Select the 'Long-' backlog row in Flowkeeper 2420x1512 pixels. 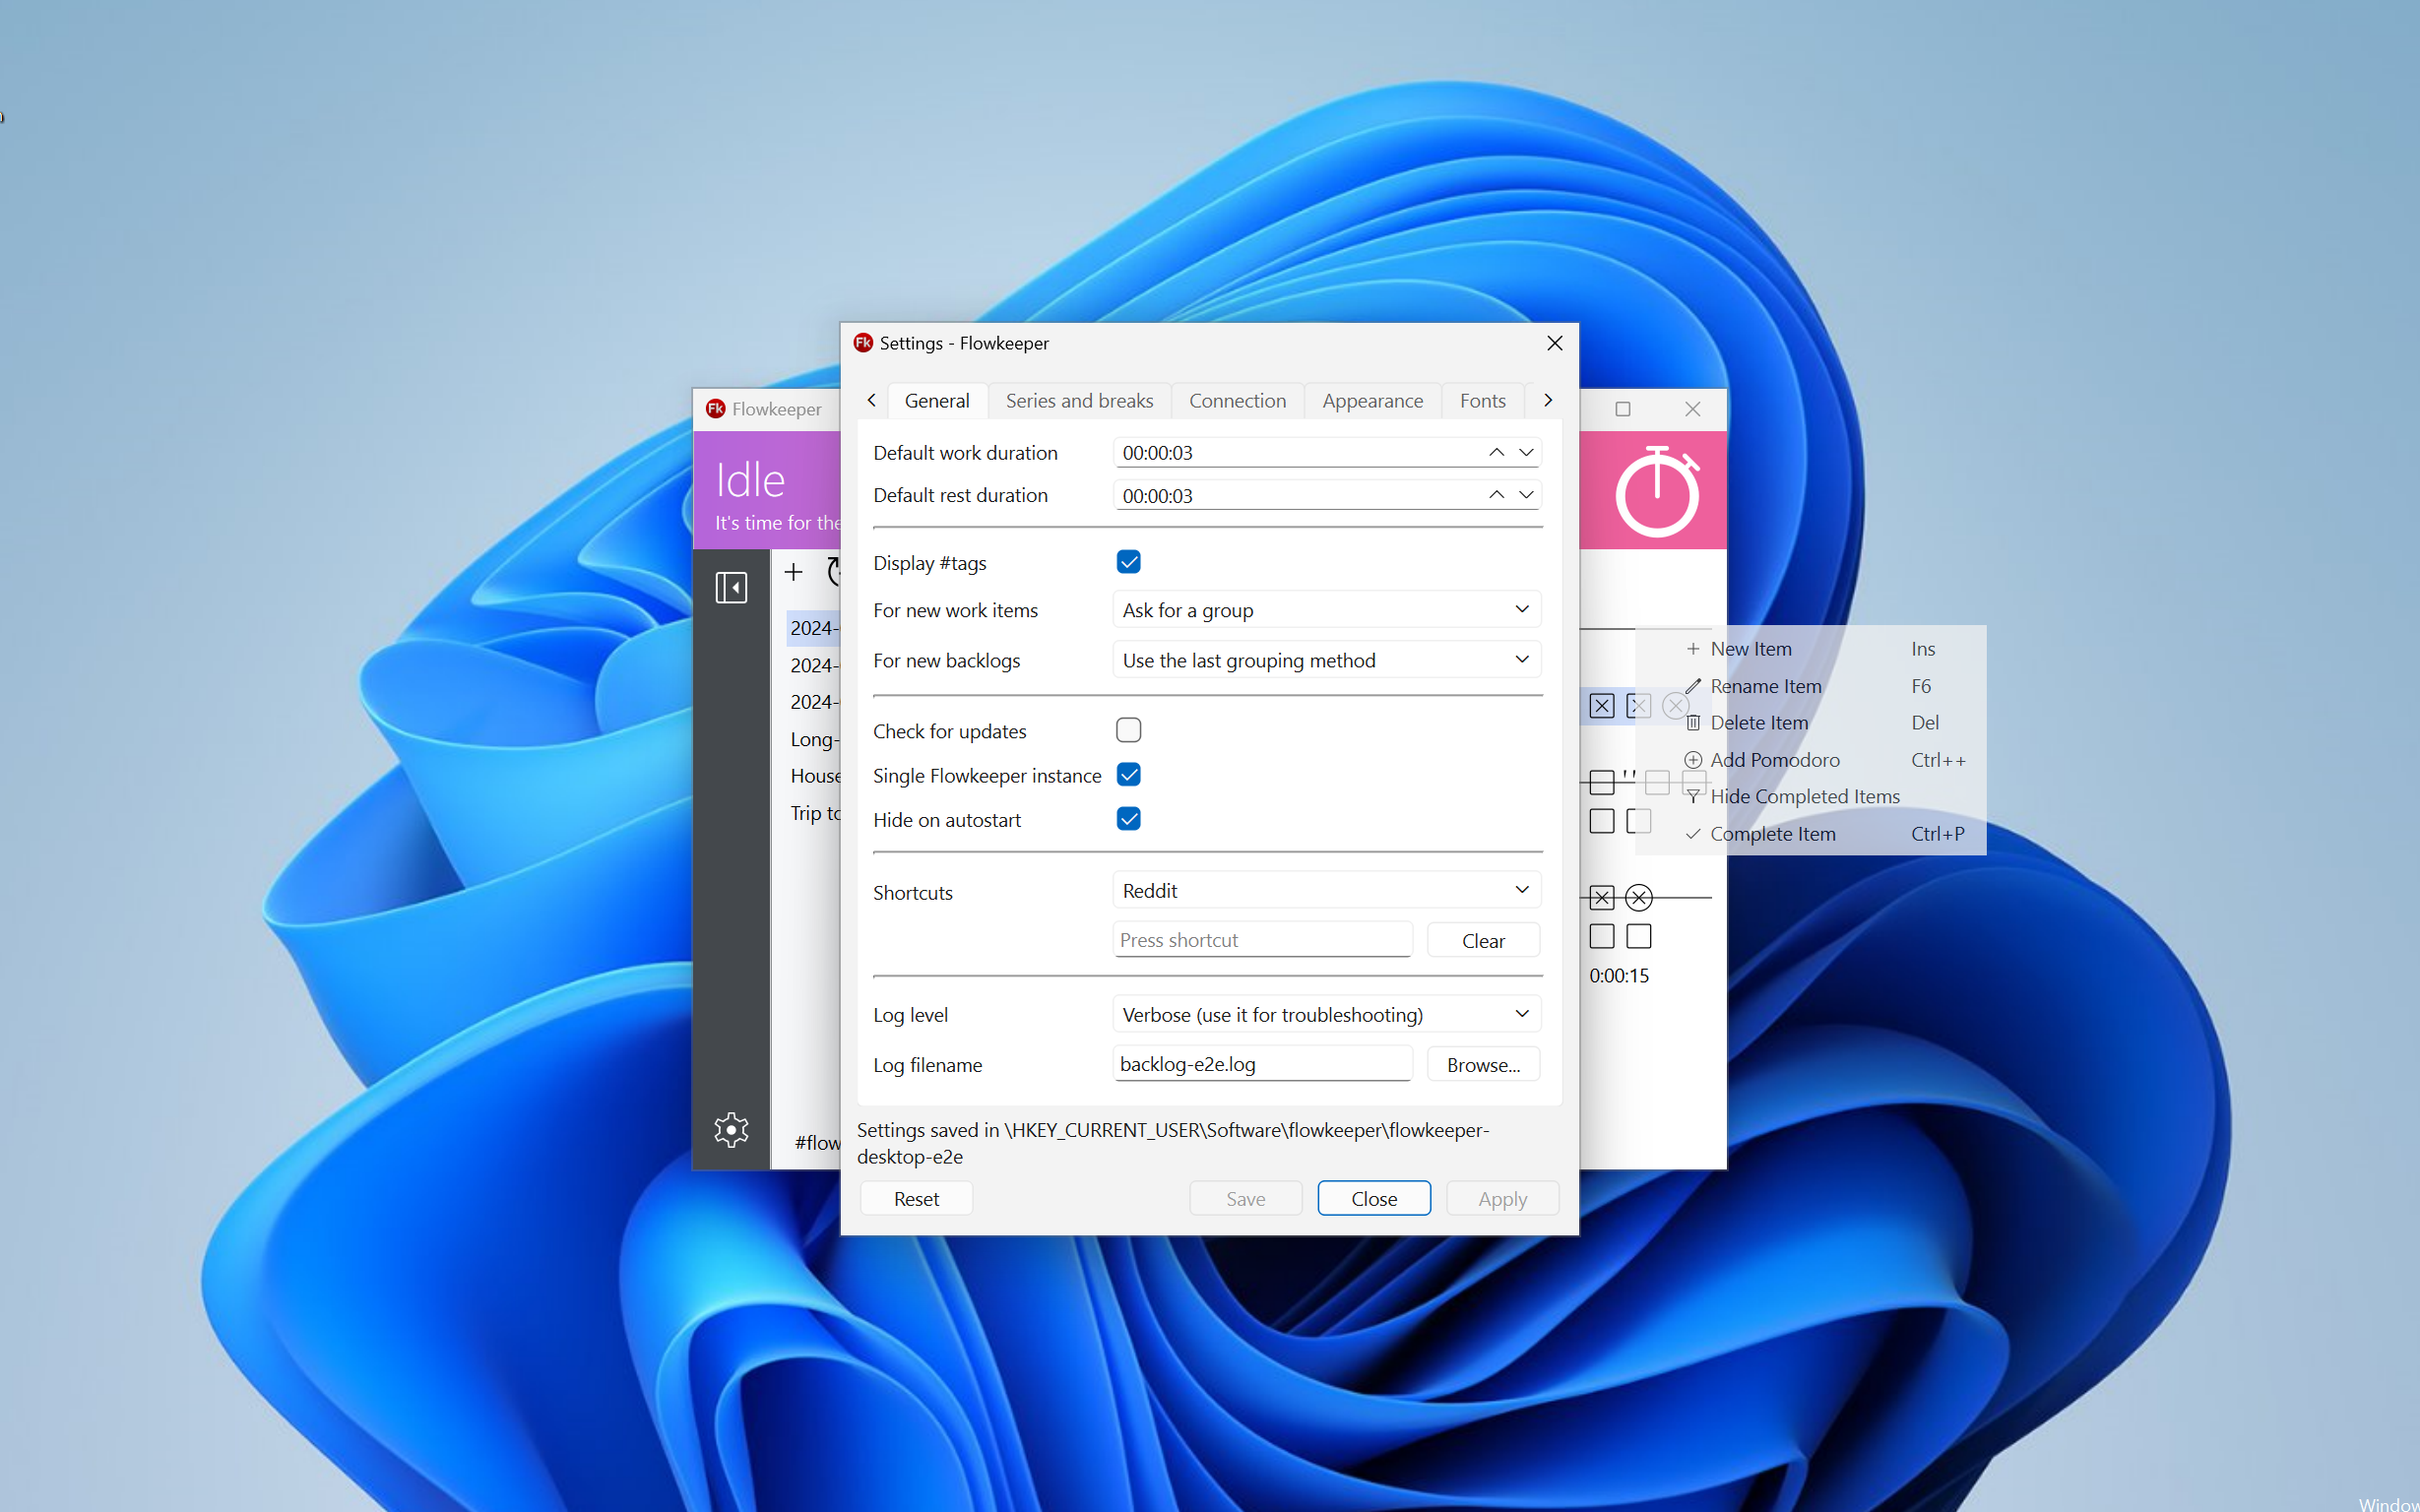[x=813, y=739]
